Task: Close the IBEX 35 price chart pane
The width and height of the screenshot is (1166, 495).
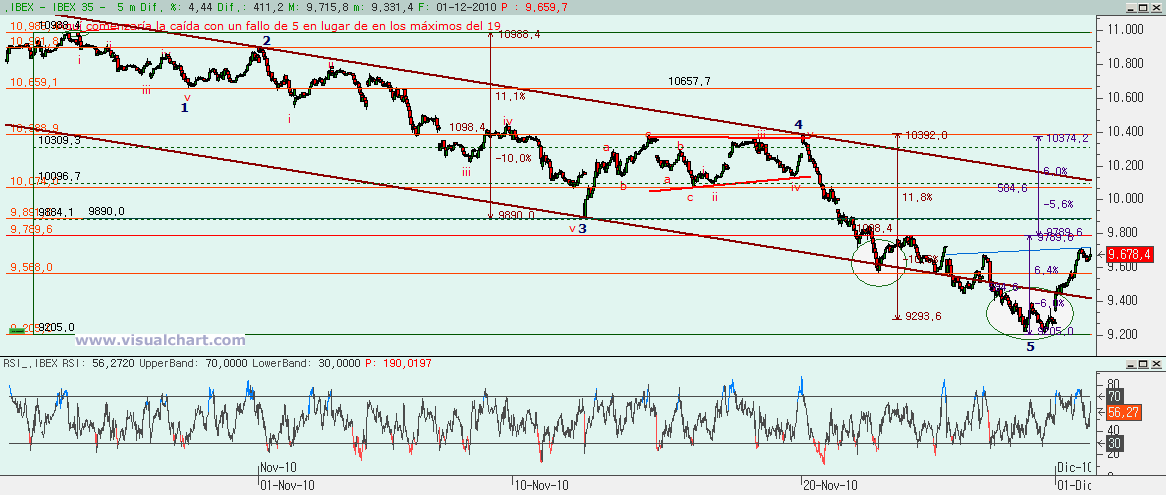Action: click(x=1157, y=7)
